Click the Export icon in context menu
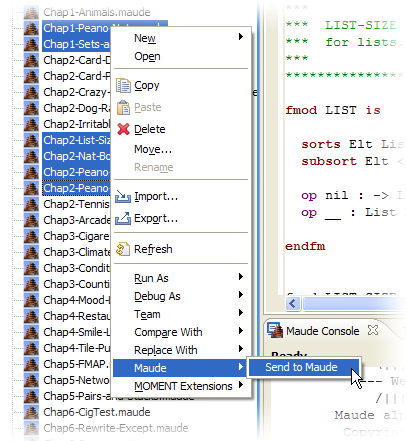 [x=123, y=218]
